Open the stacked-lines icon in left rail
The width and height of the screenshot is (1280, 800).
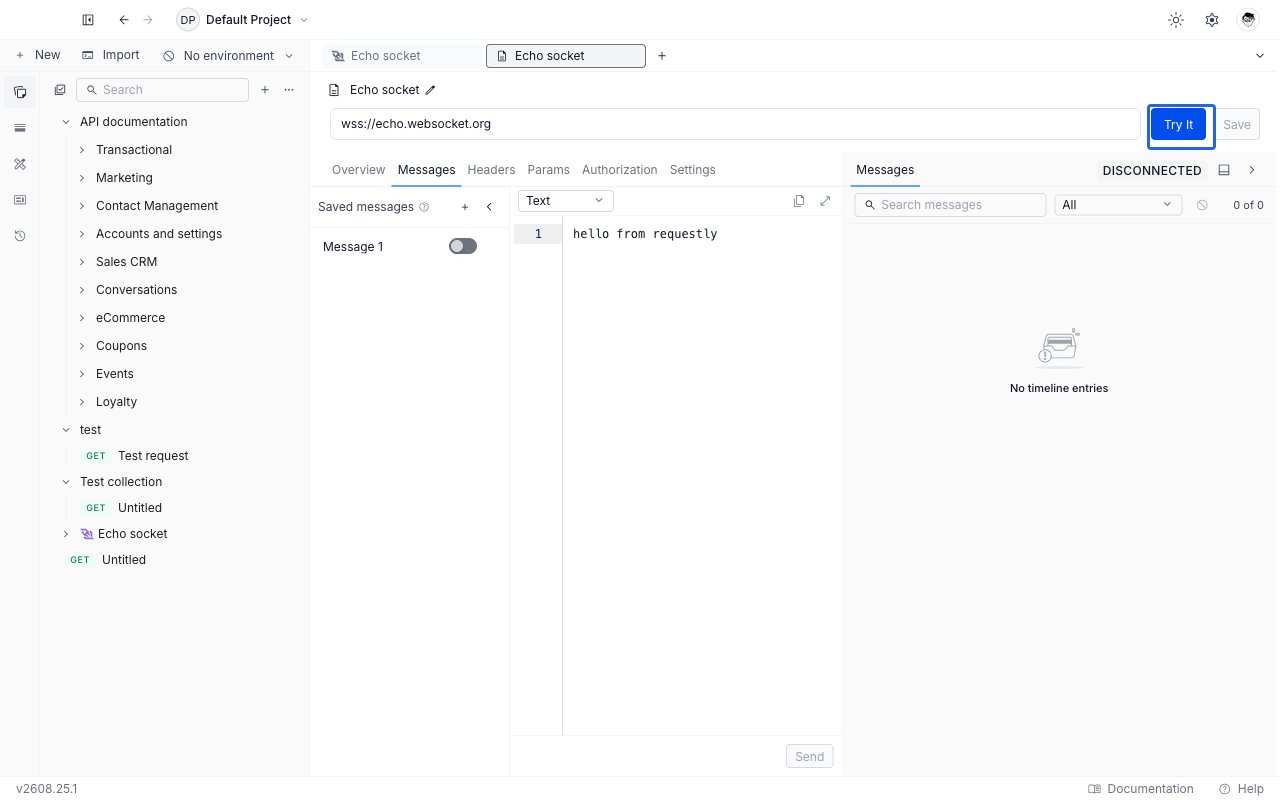[x=20, y=128]
